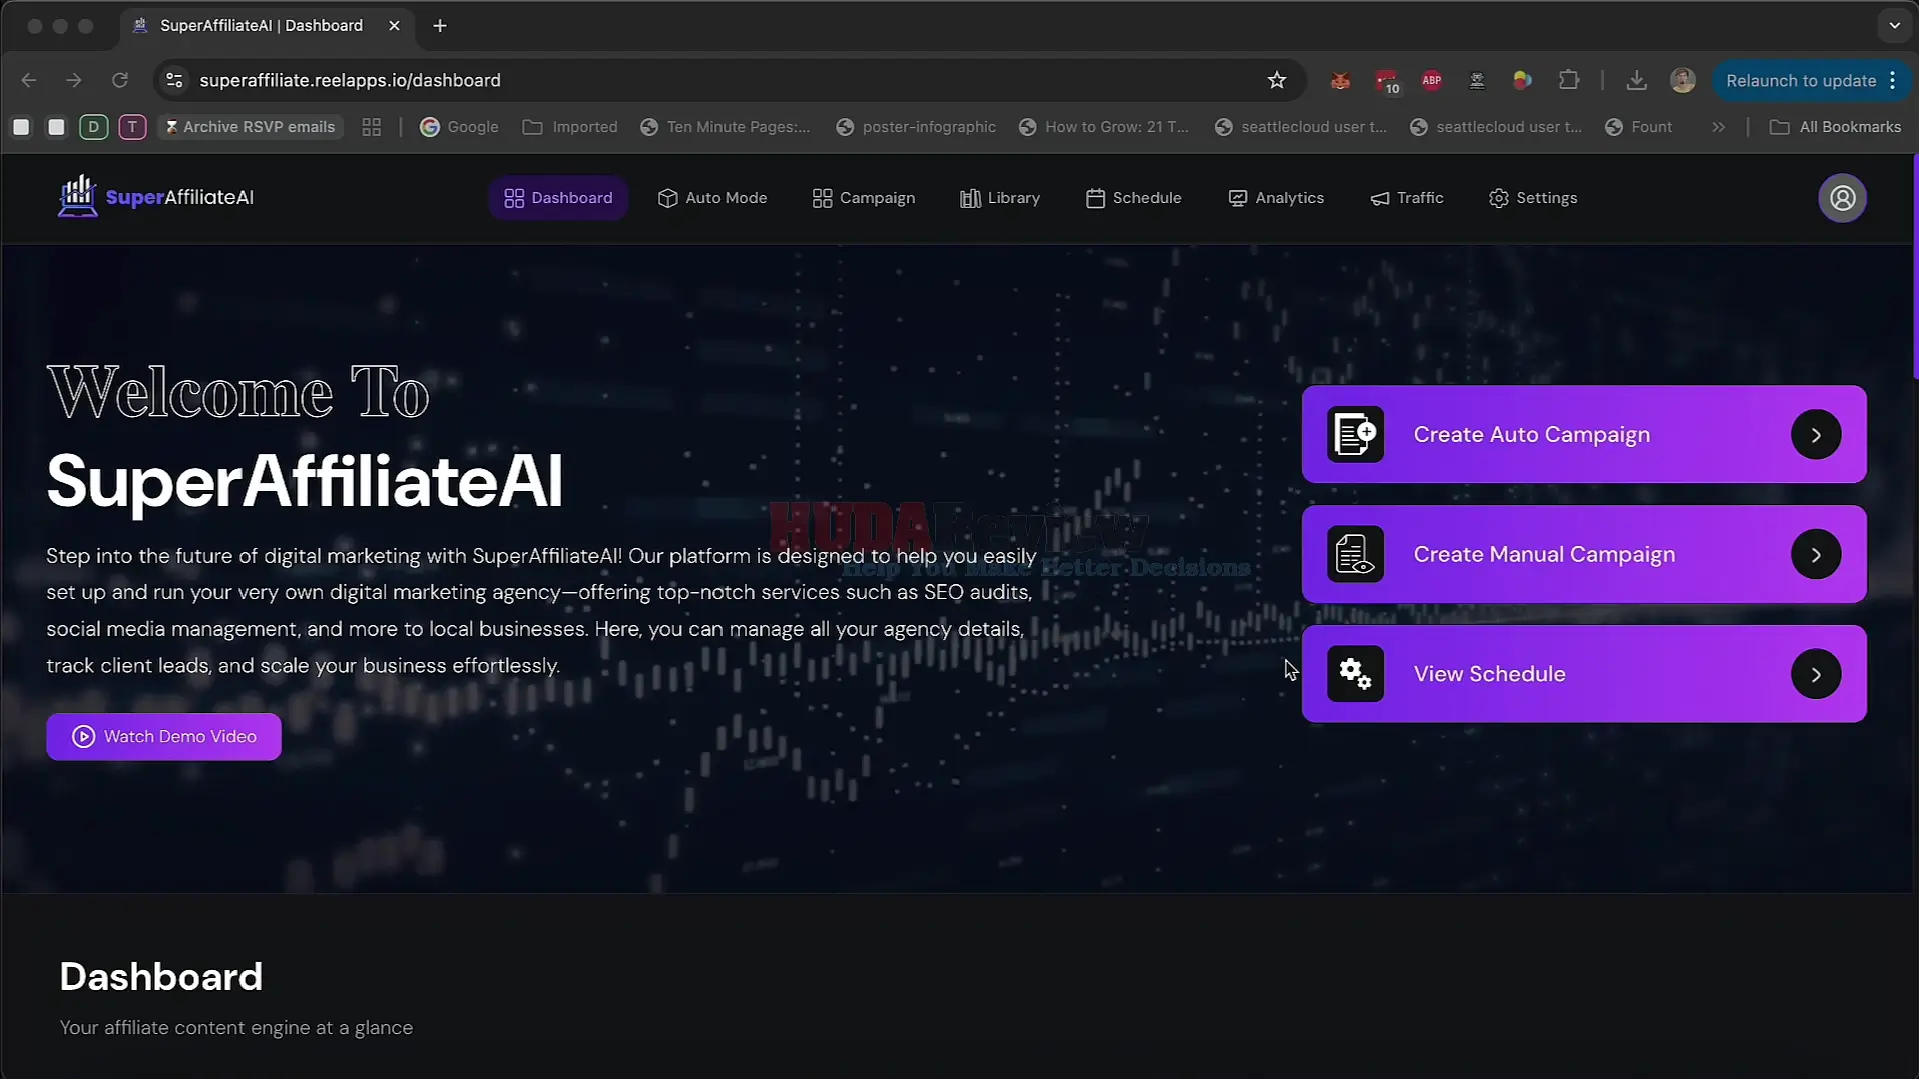Open the Campaign nav tab
Viewport: 1919px width, 1079px height.
click(864, 198)
